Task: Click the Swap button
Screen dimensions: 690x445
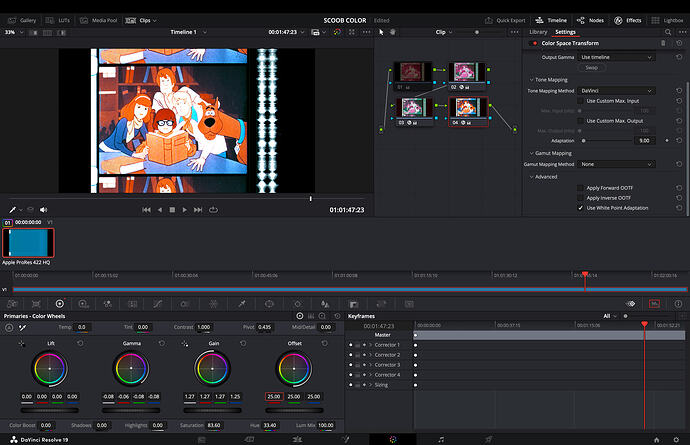Action: (x=591, y=68)
